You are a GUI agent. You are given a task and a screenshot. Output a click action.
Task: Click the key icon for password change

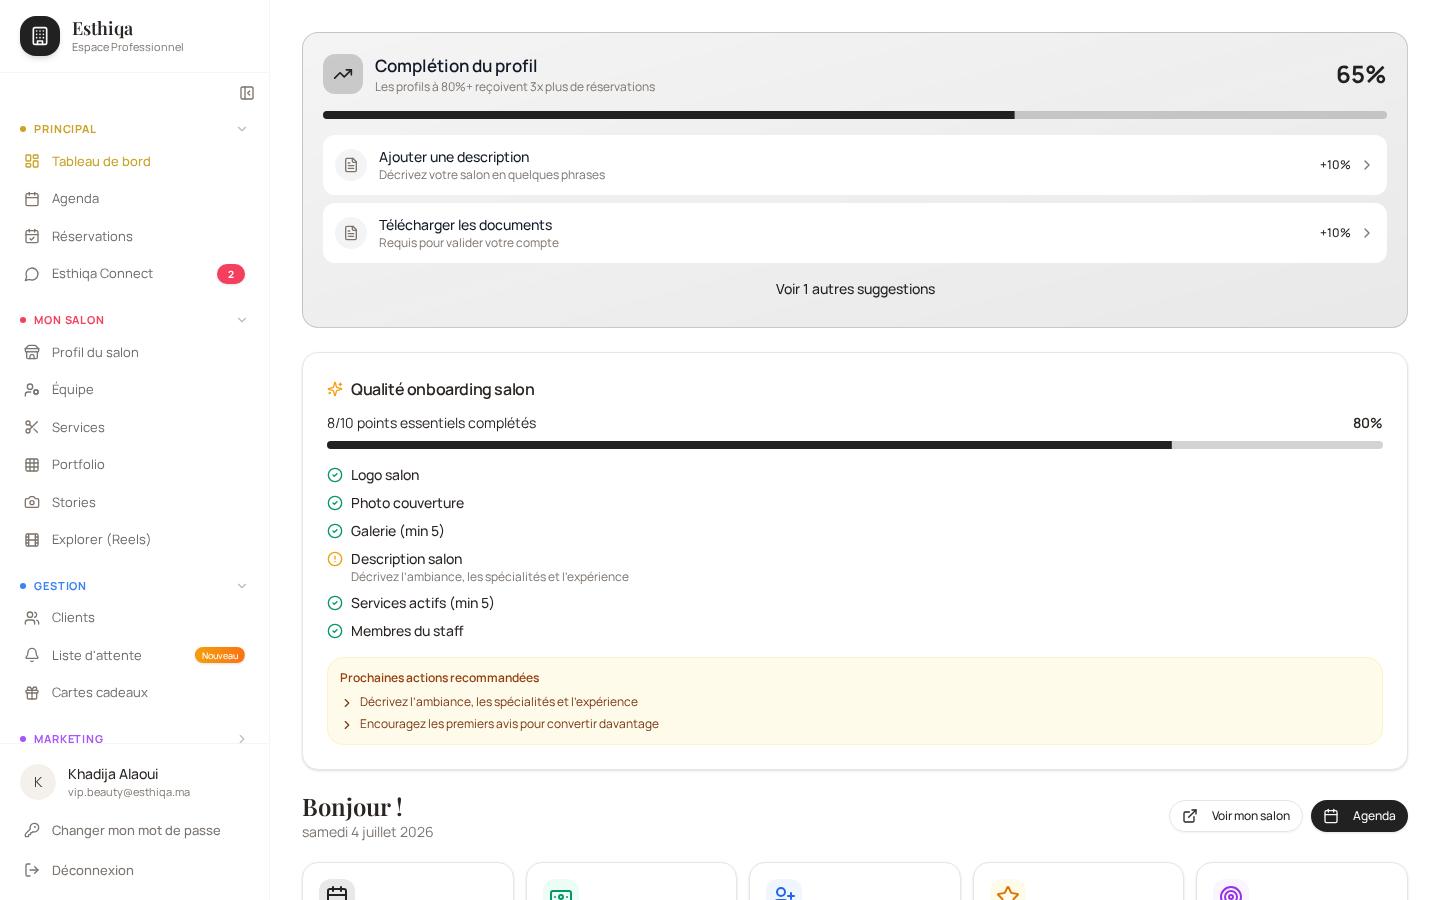(x=32, y=830)
